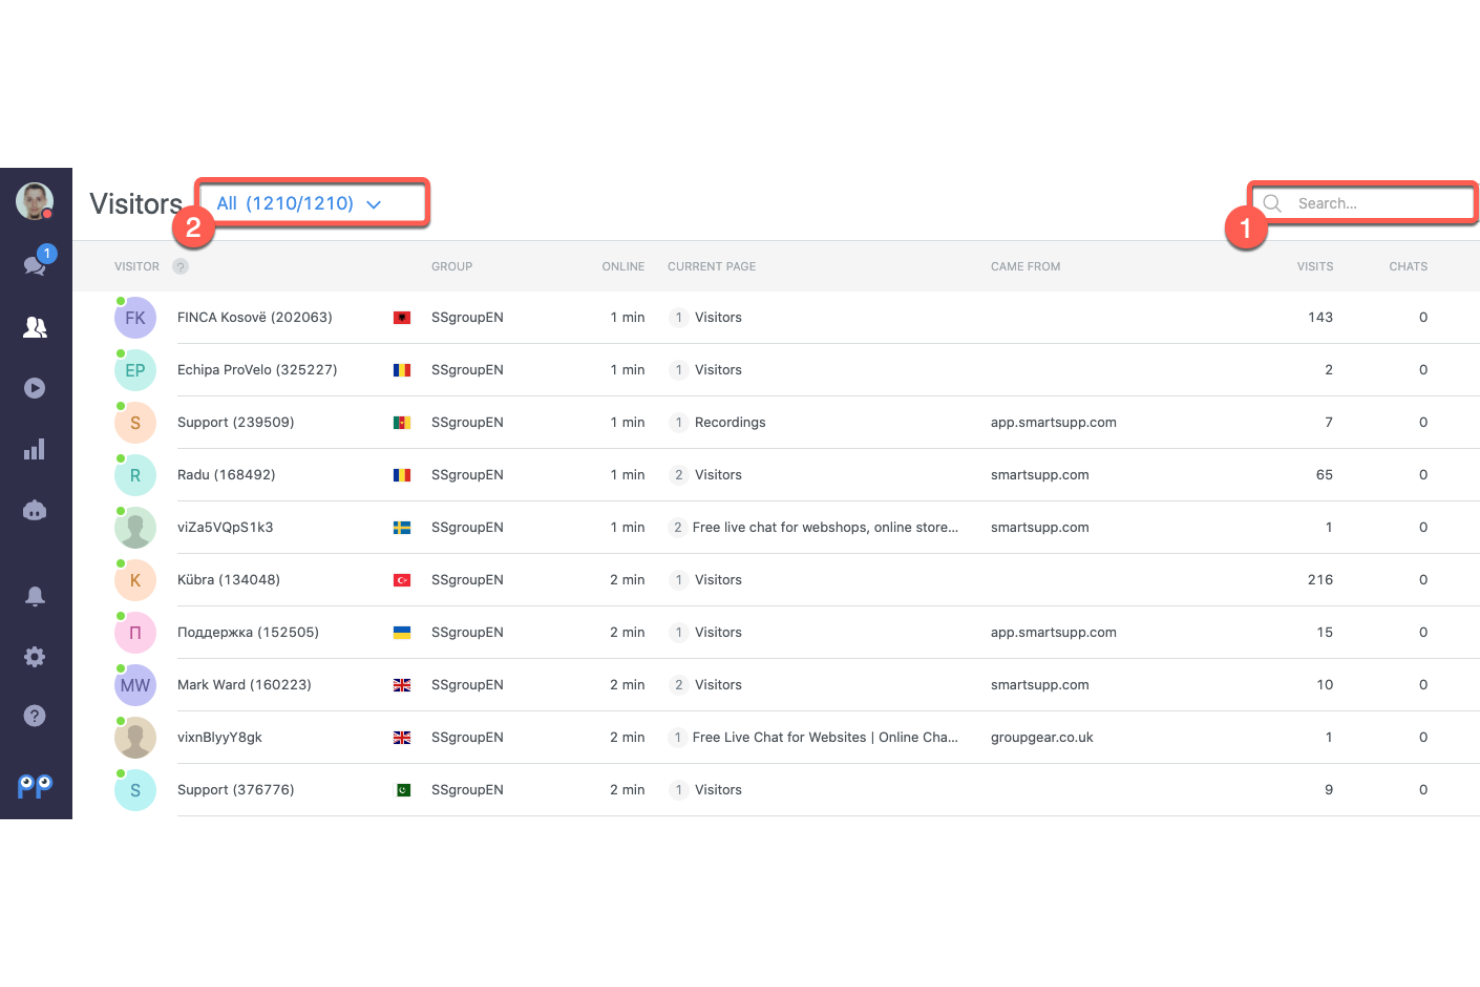Sort by CAME FROM column header

click(1026, 266)
